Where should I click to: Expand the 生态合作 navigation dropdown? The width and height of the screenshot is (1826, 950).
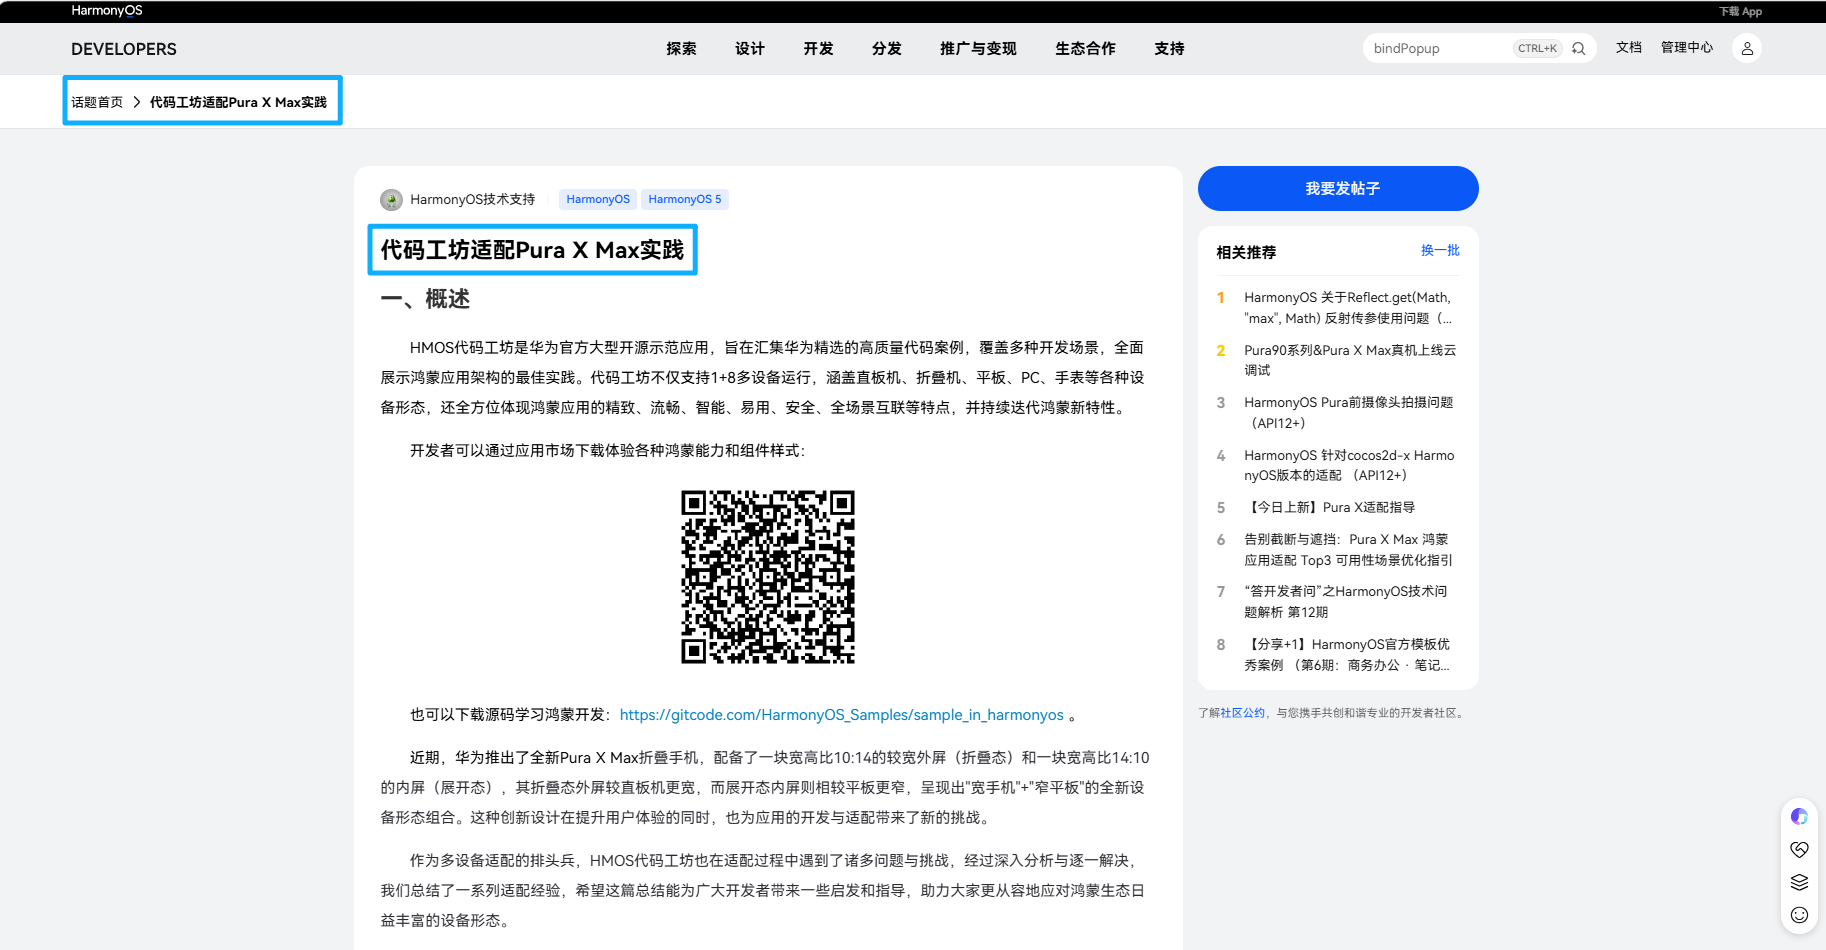(x=1085, y=48)
